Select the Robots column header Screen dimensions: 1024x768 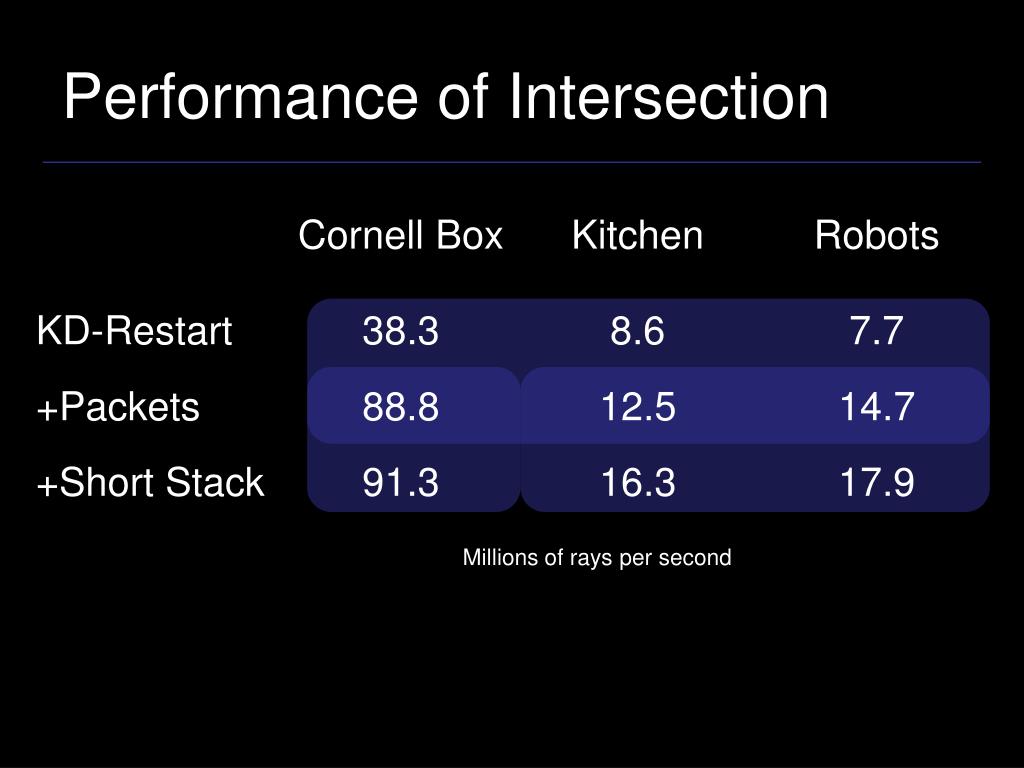point(876,235)
